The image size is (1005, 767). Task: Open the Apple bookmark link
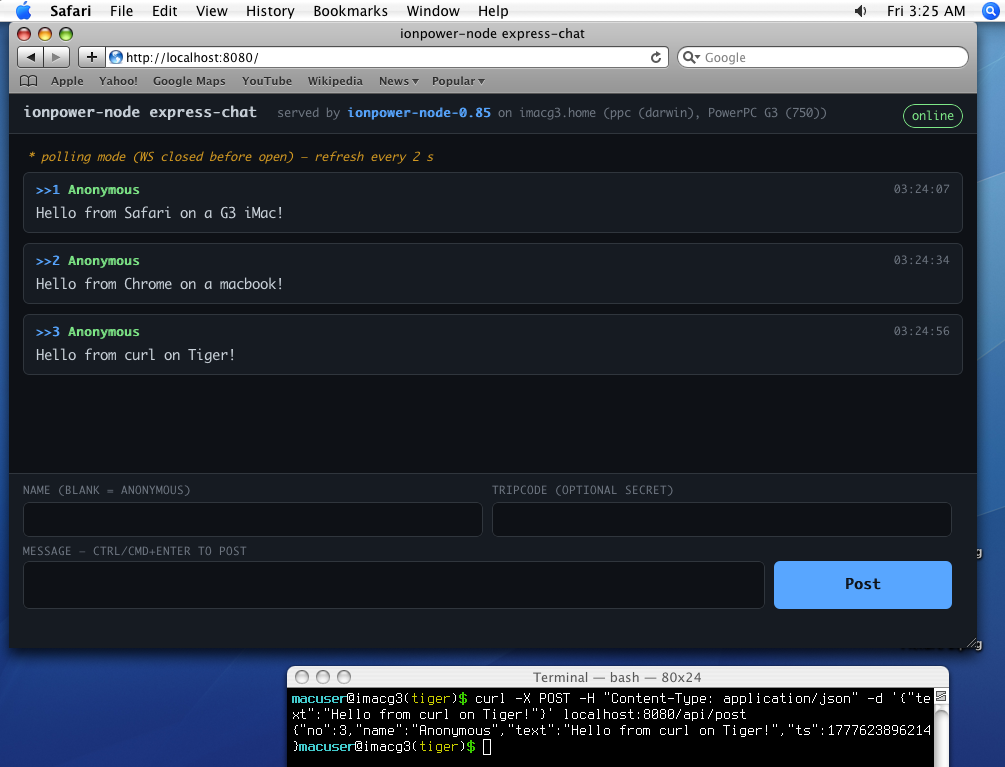67,81
